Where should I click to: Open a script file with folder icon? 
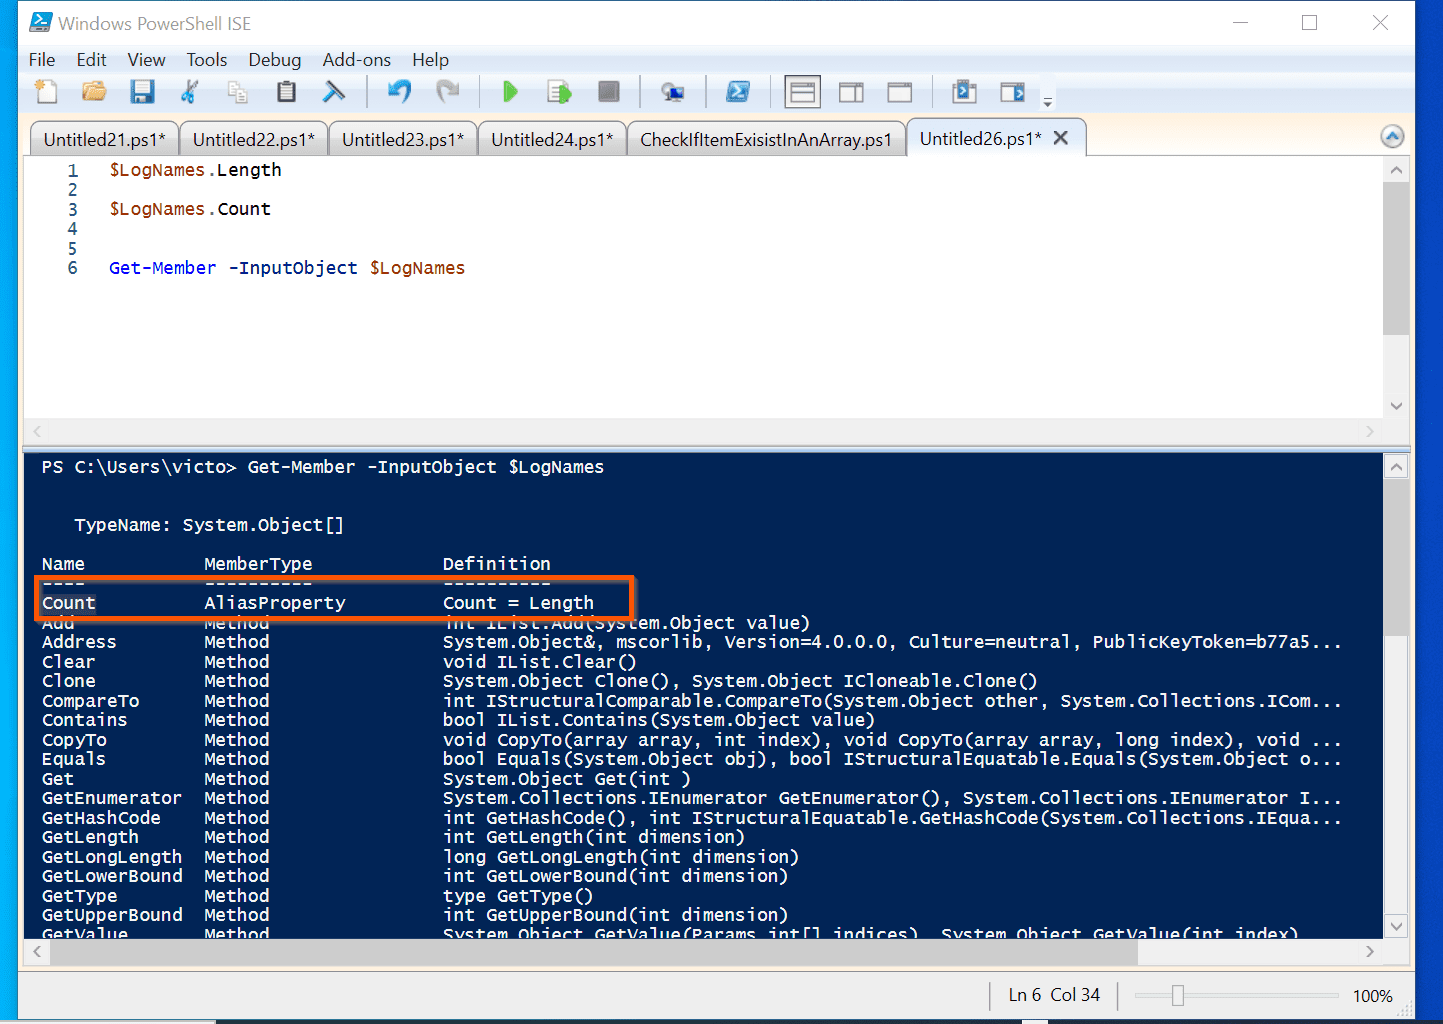[94, 92]
